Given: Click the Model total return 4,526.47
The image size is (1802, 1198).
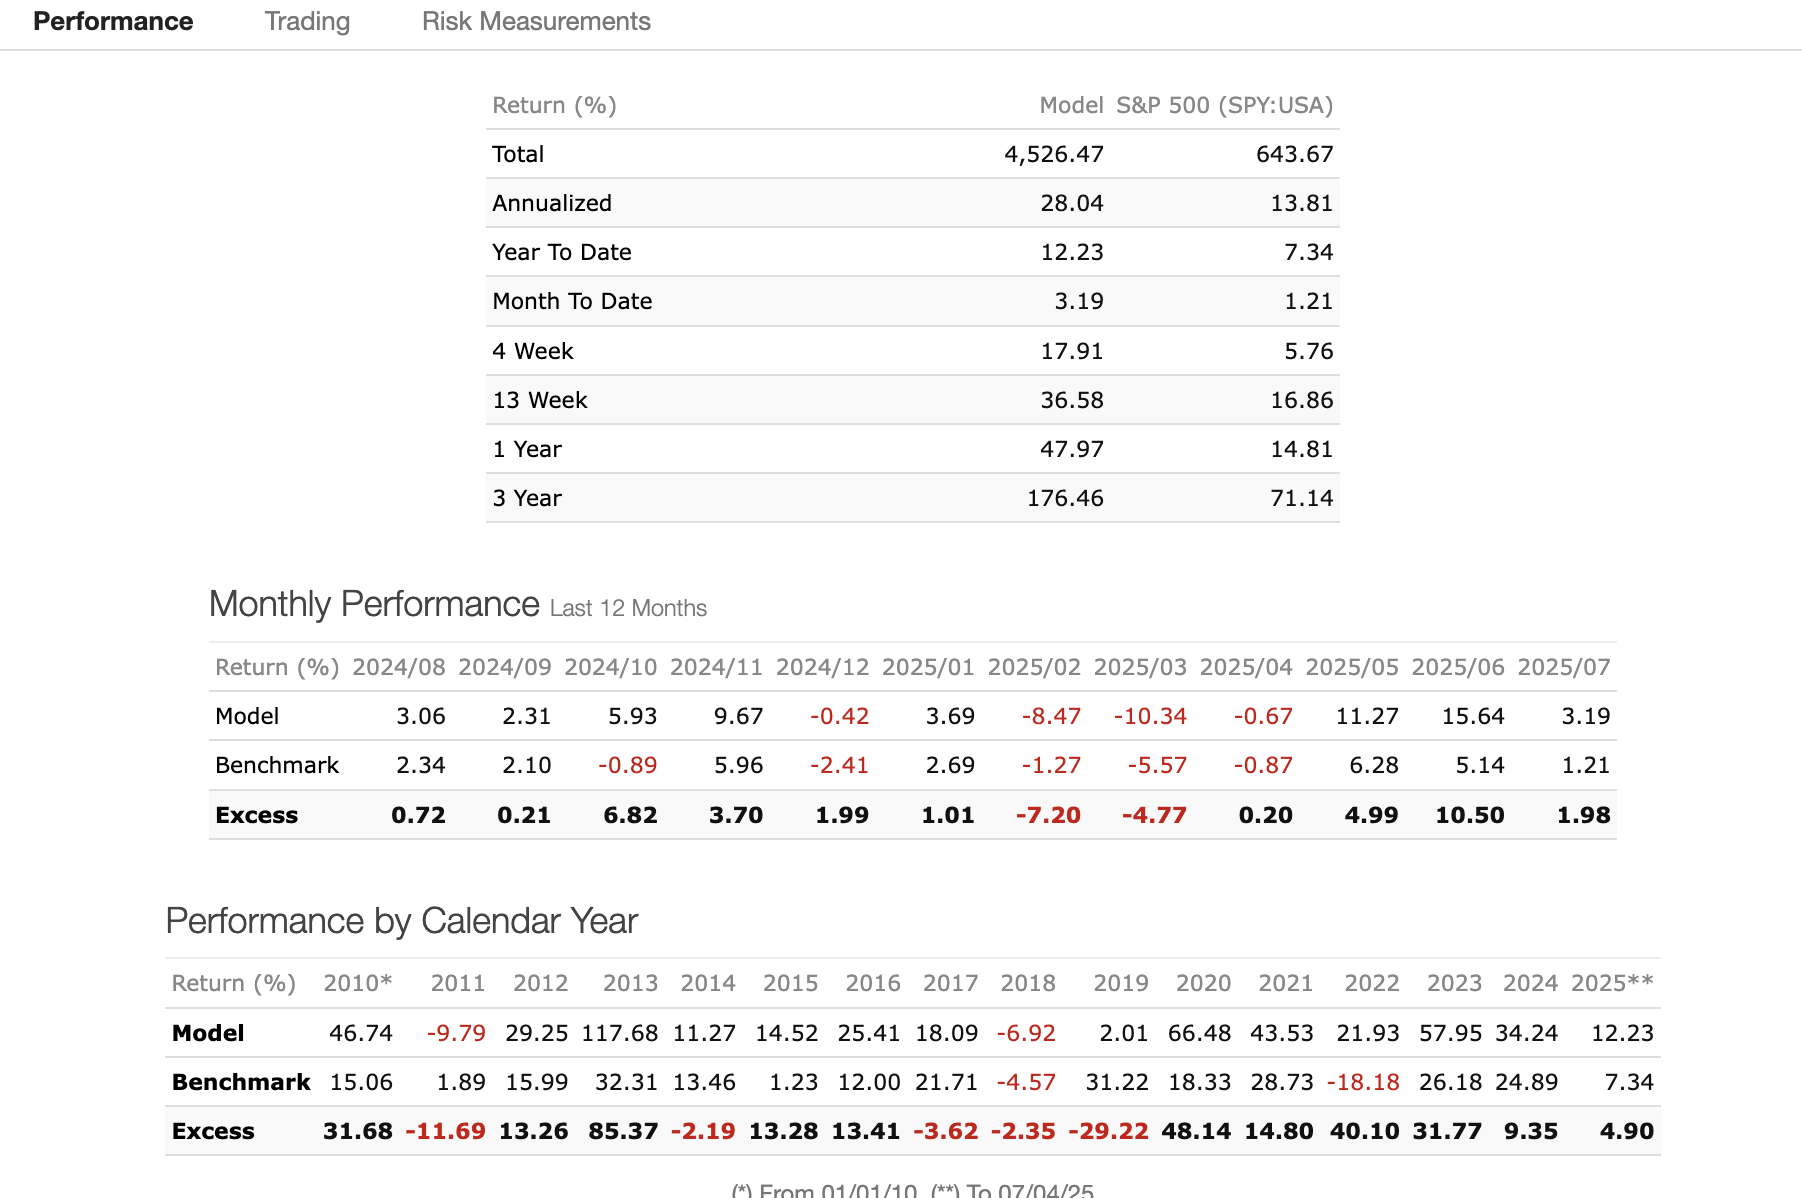Looking at the screenshot, I should pyautogui.click(x=1053, y=154).
